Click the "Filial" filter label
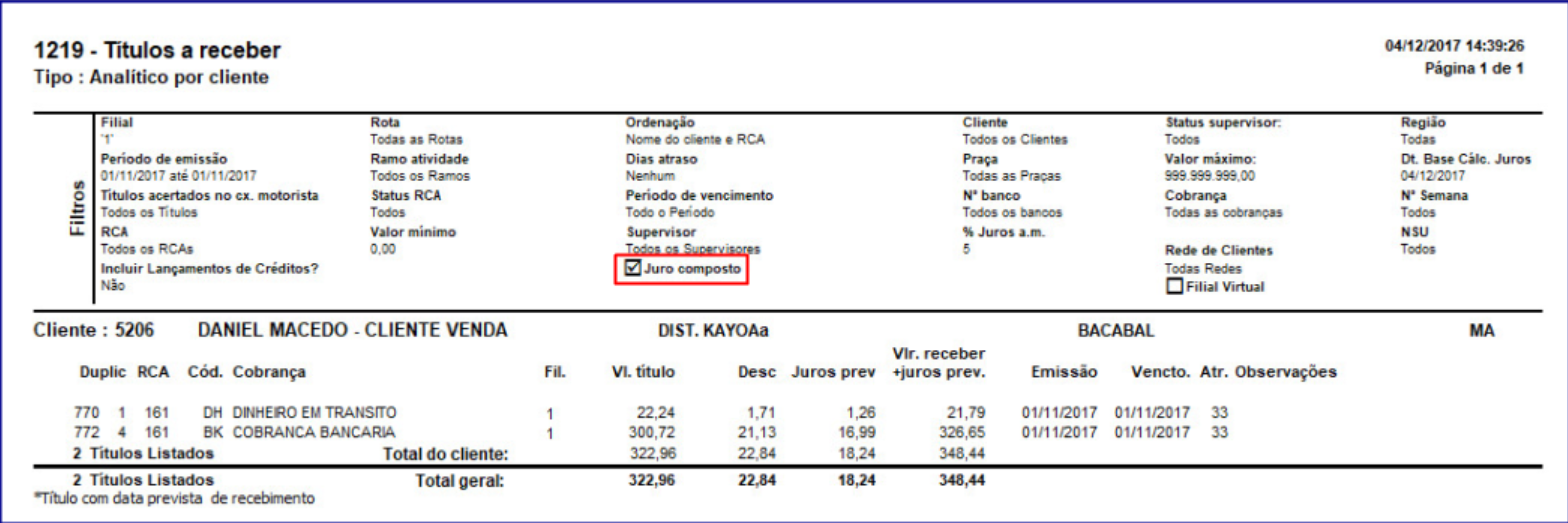The height and width of the screenshot is (523, 1568). (x=117, y=123)
